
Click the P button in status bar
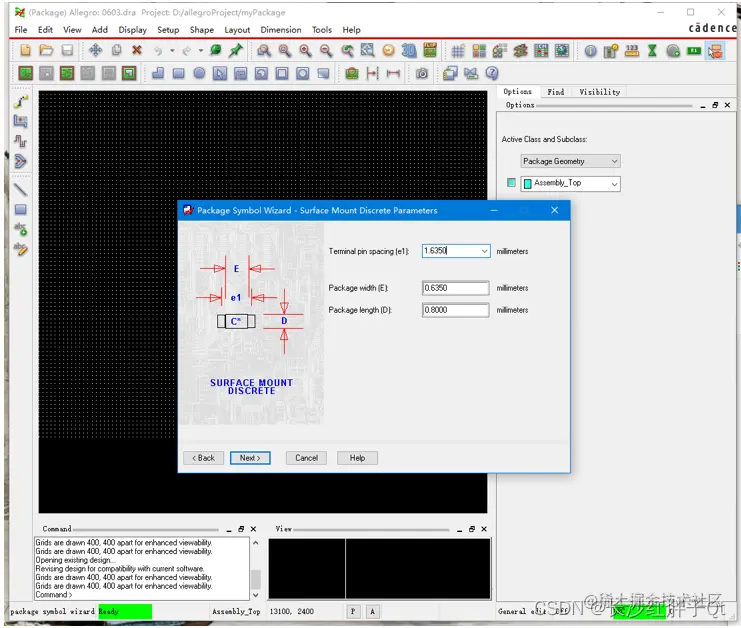(x=353, y=611)
